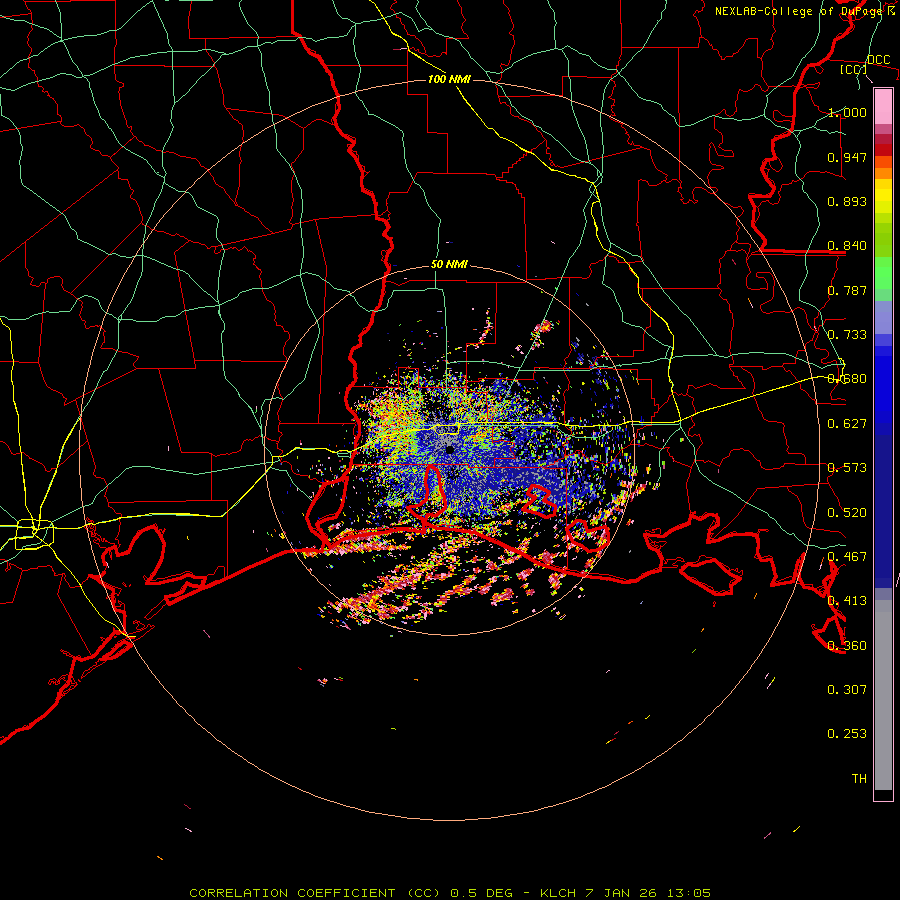Click the [CC] units label
Viewport: 900px width, 900px height.
[854, 69]
